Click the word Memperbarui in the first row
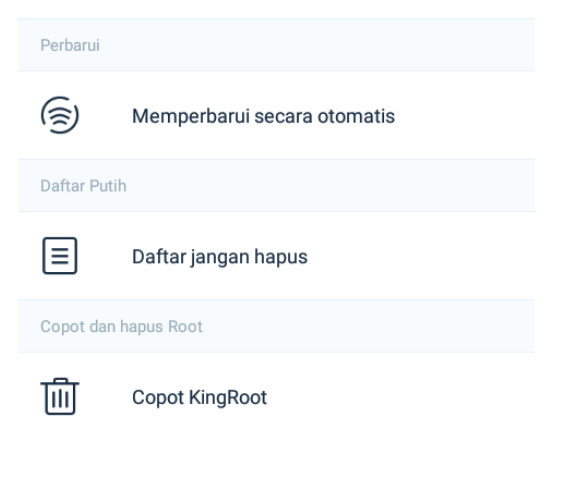This screenshot has height=483, width=577. click(191, 116)
